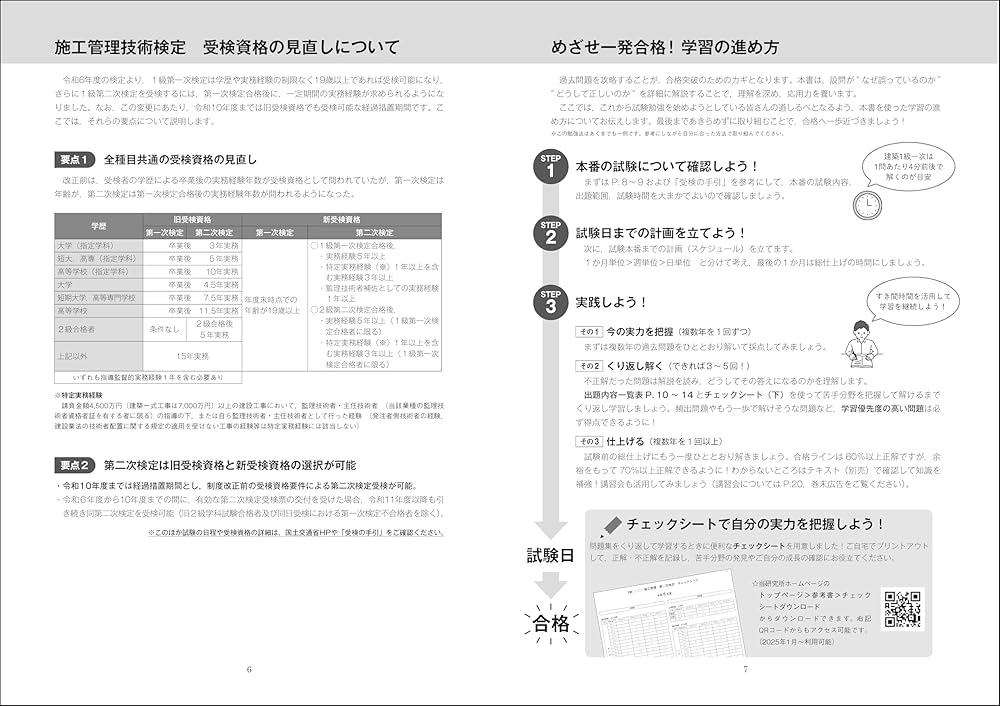1000x706 pixels.
Task: Click speech bubble すき間時間を活用して
Action: click(x=913, y=302)
